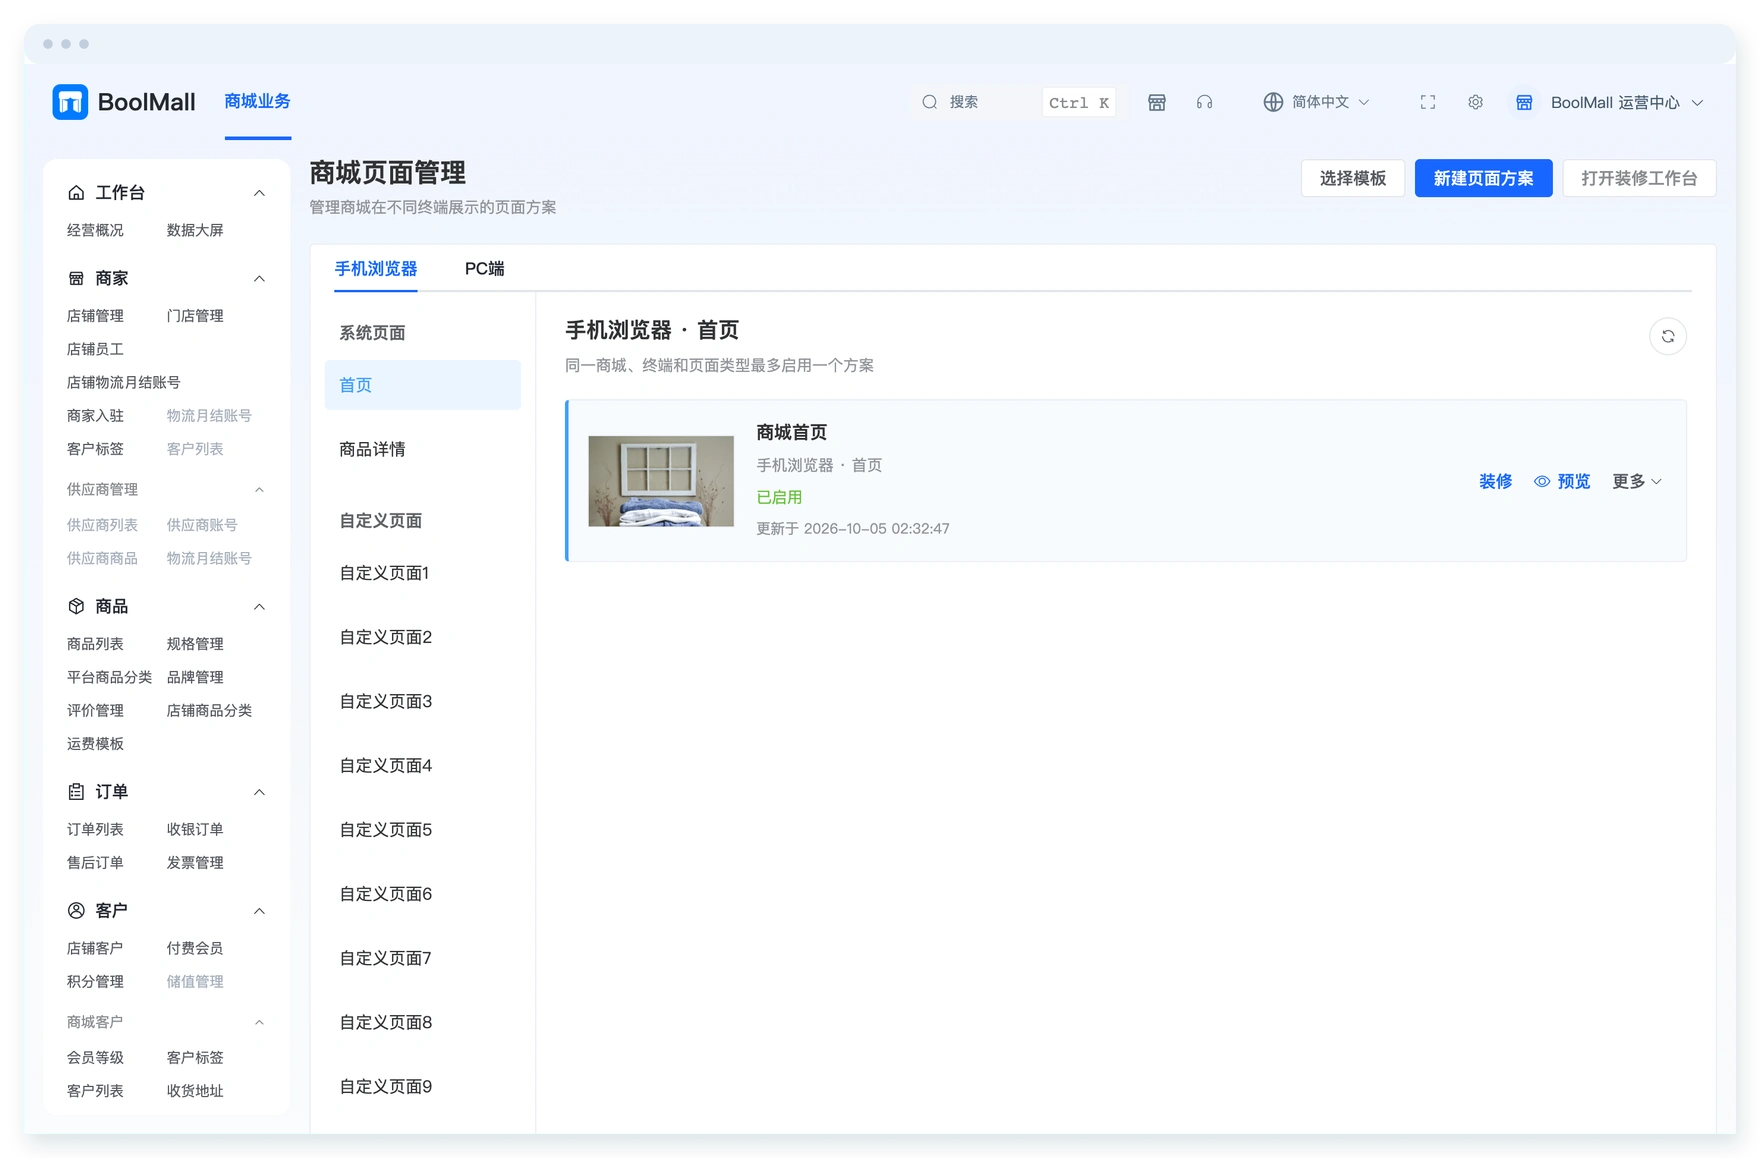Open the store icon in top bar
This screenshot has width=1760, height=1158.
pyautogui.click(x=1156, y=102)
